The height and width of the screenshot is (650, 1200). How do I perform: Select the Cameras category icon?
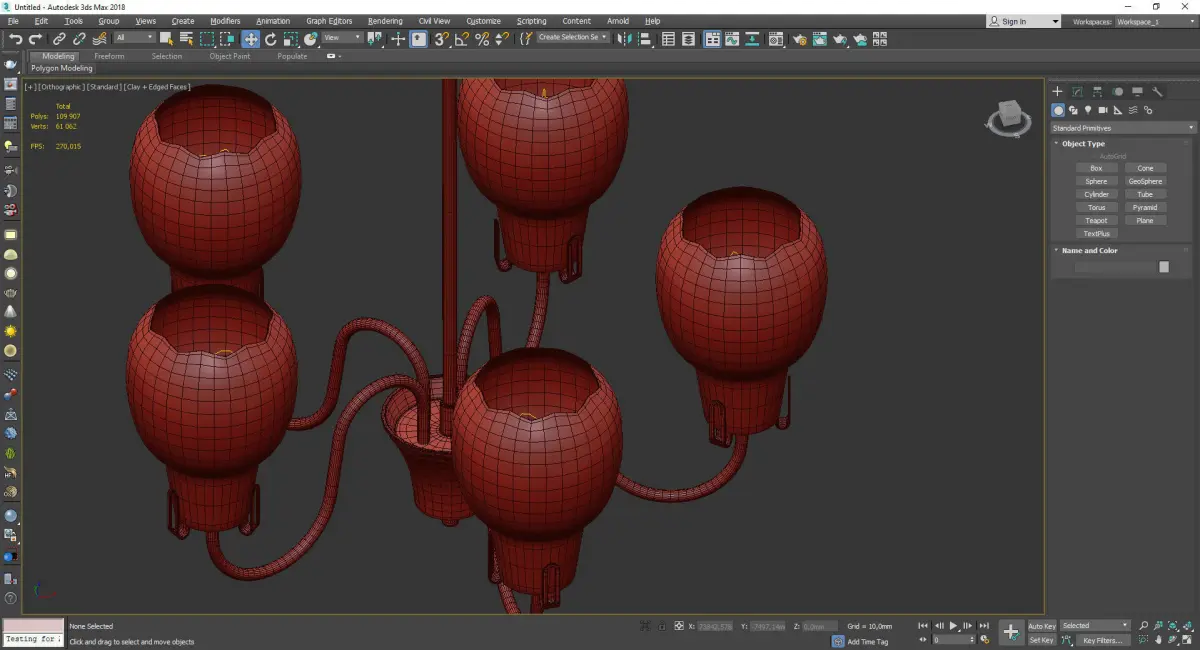(1102, 110)
